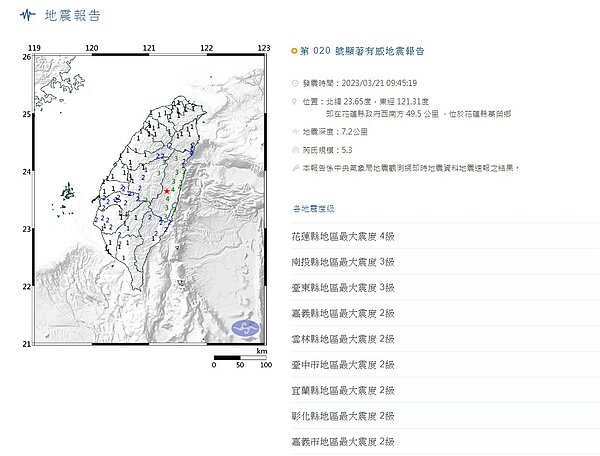600x456 pixels.
Task: Click the km scale bar below the map
Action: 240,358
